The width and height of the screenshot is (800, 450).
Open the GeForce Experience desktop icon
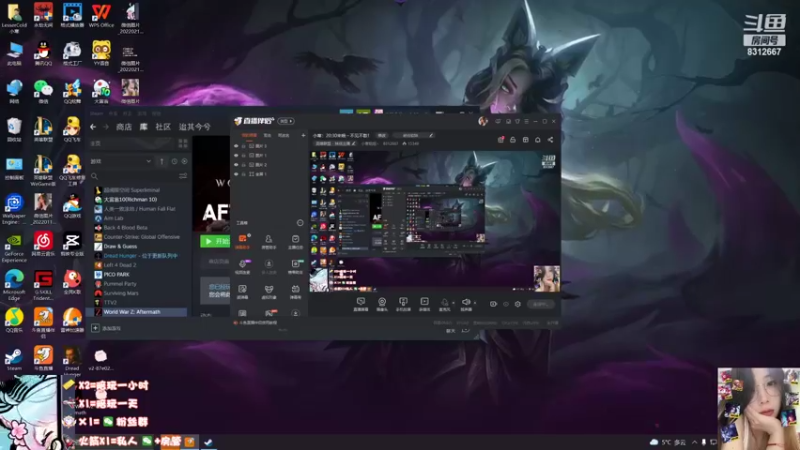(14, 247)
